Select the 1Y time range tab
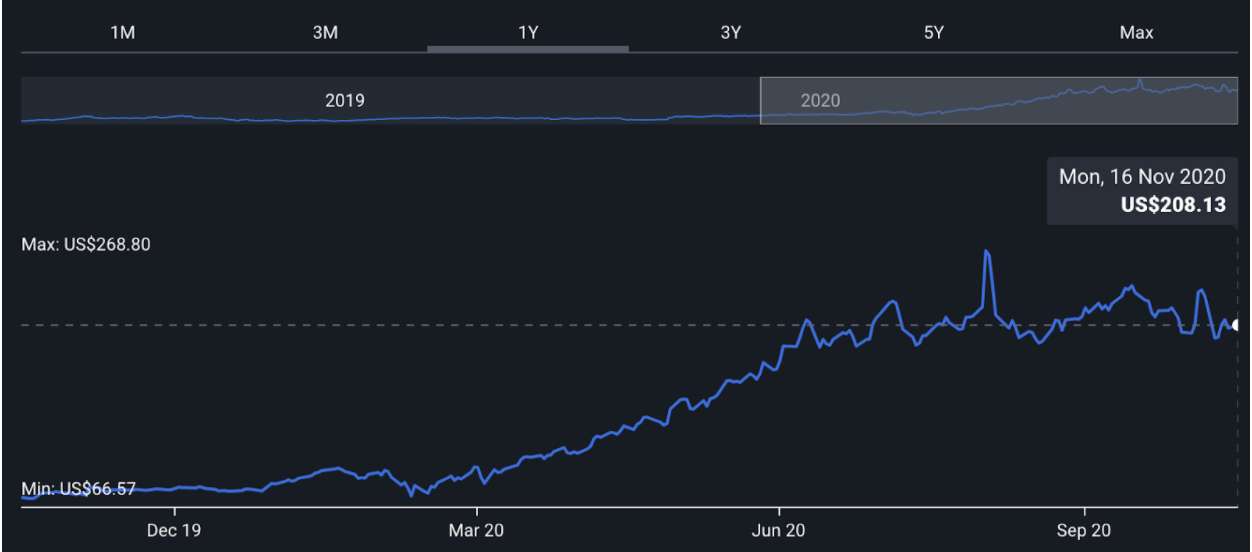 click(528, 32)
